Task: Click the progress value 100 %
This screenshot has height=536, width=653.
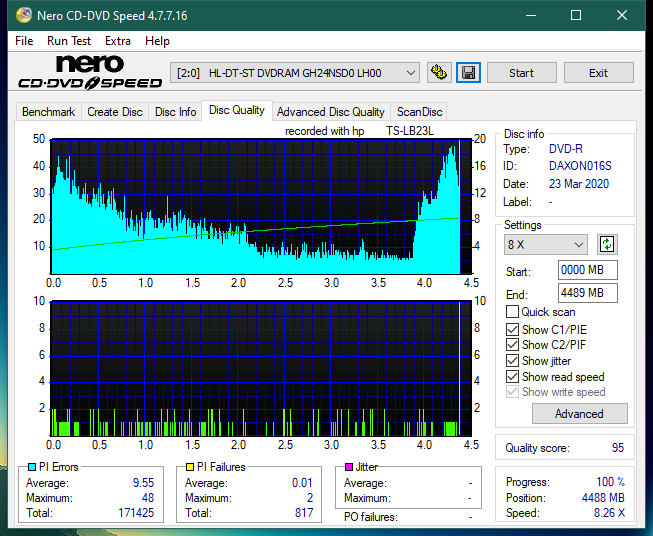Action: click(x=611, y=482)
